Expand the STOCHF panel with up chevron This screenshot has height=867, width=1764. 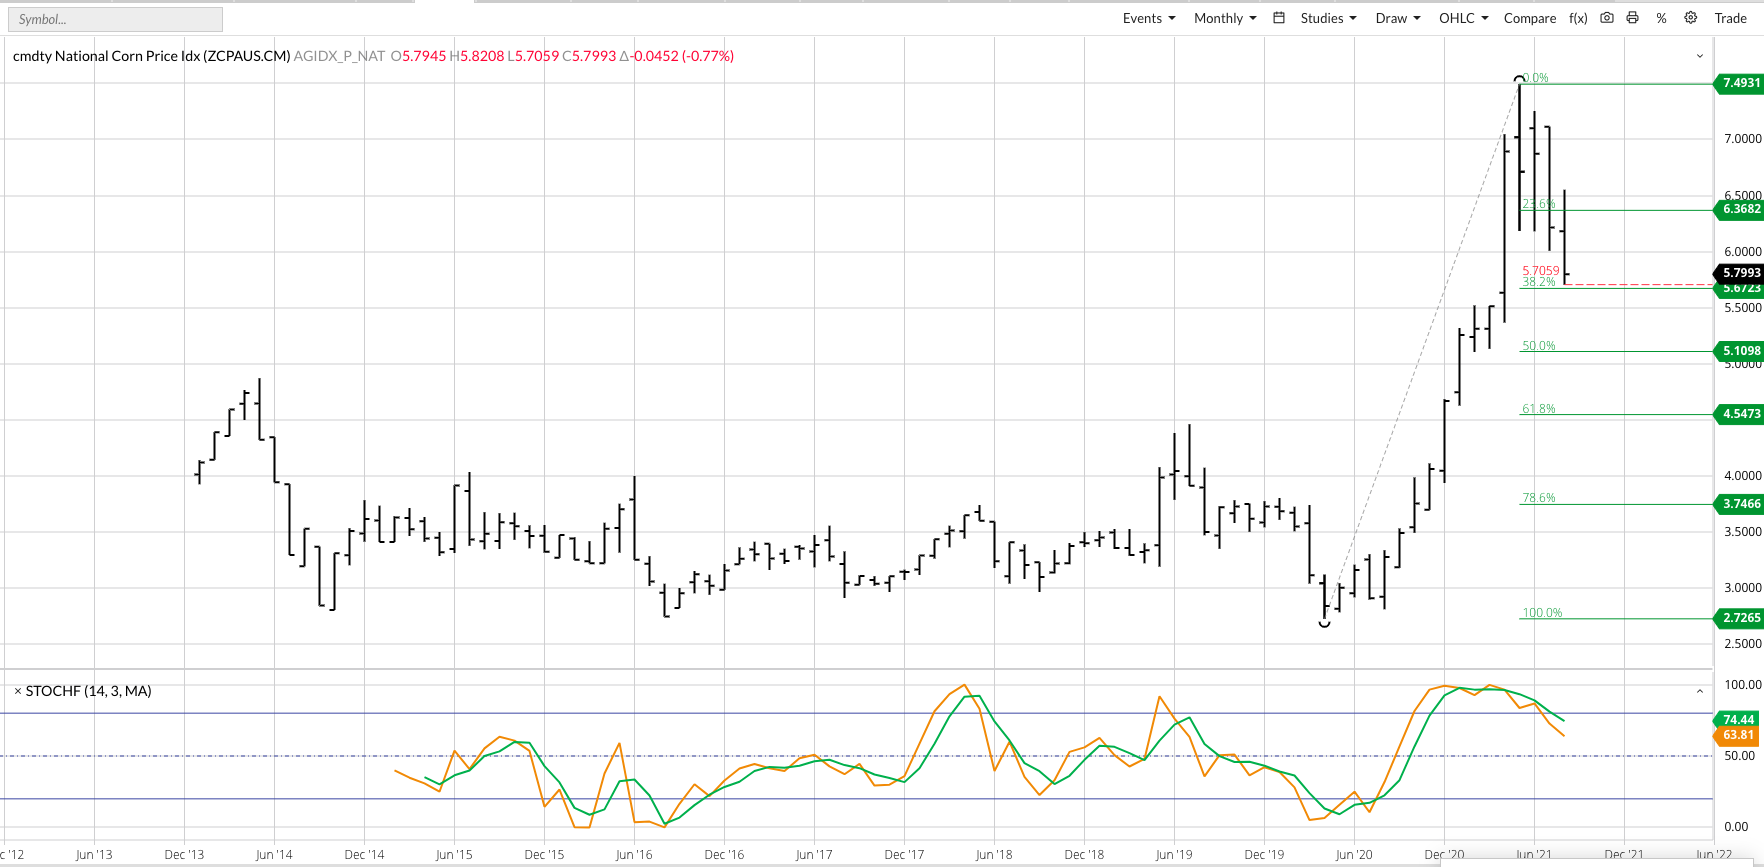pos(1700,691)
